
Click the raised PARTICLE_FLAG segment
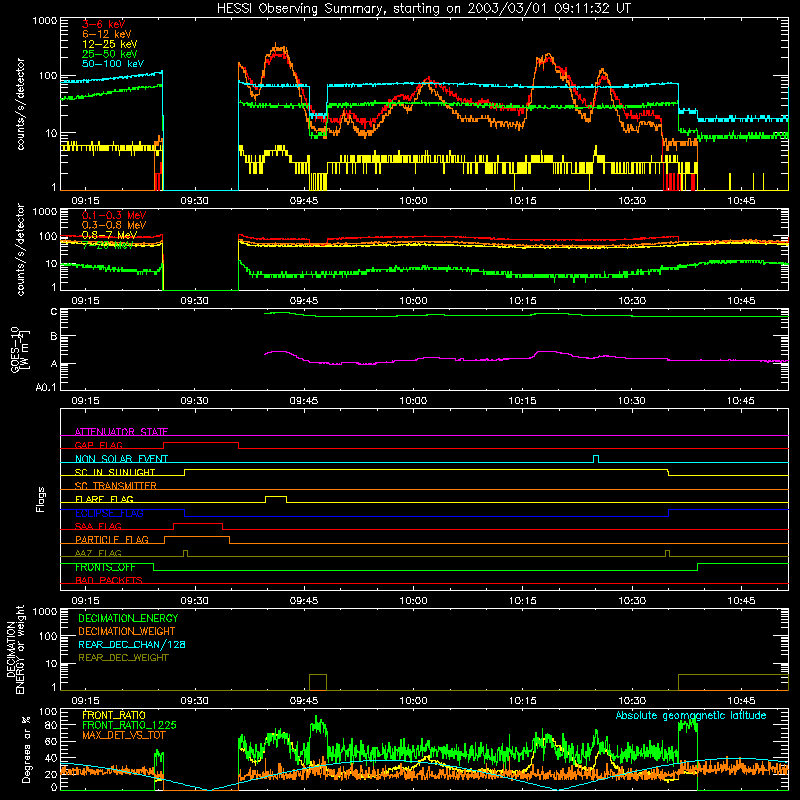click(x=197, y=537)
